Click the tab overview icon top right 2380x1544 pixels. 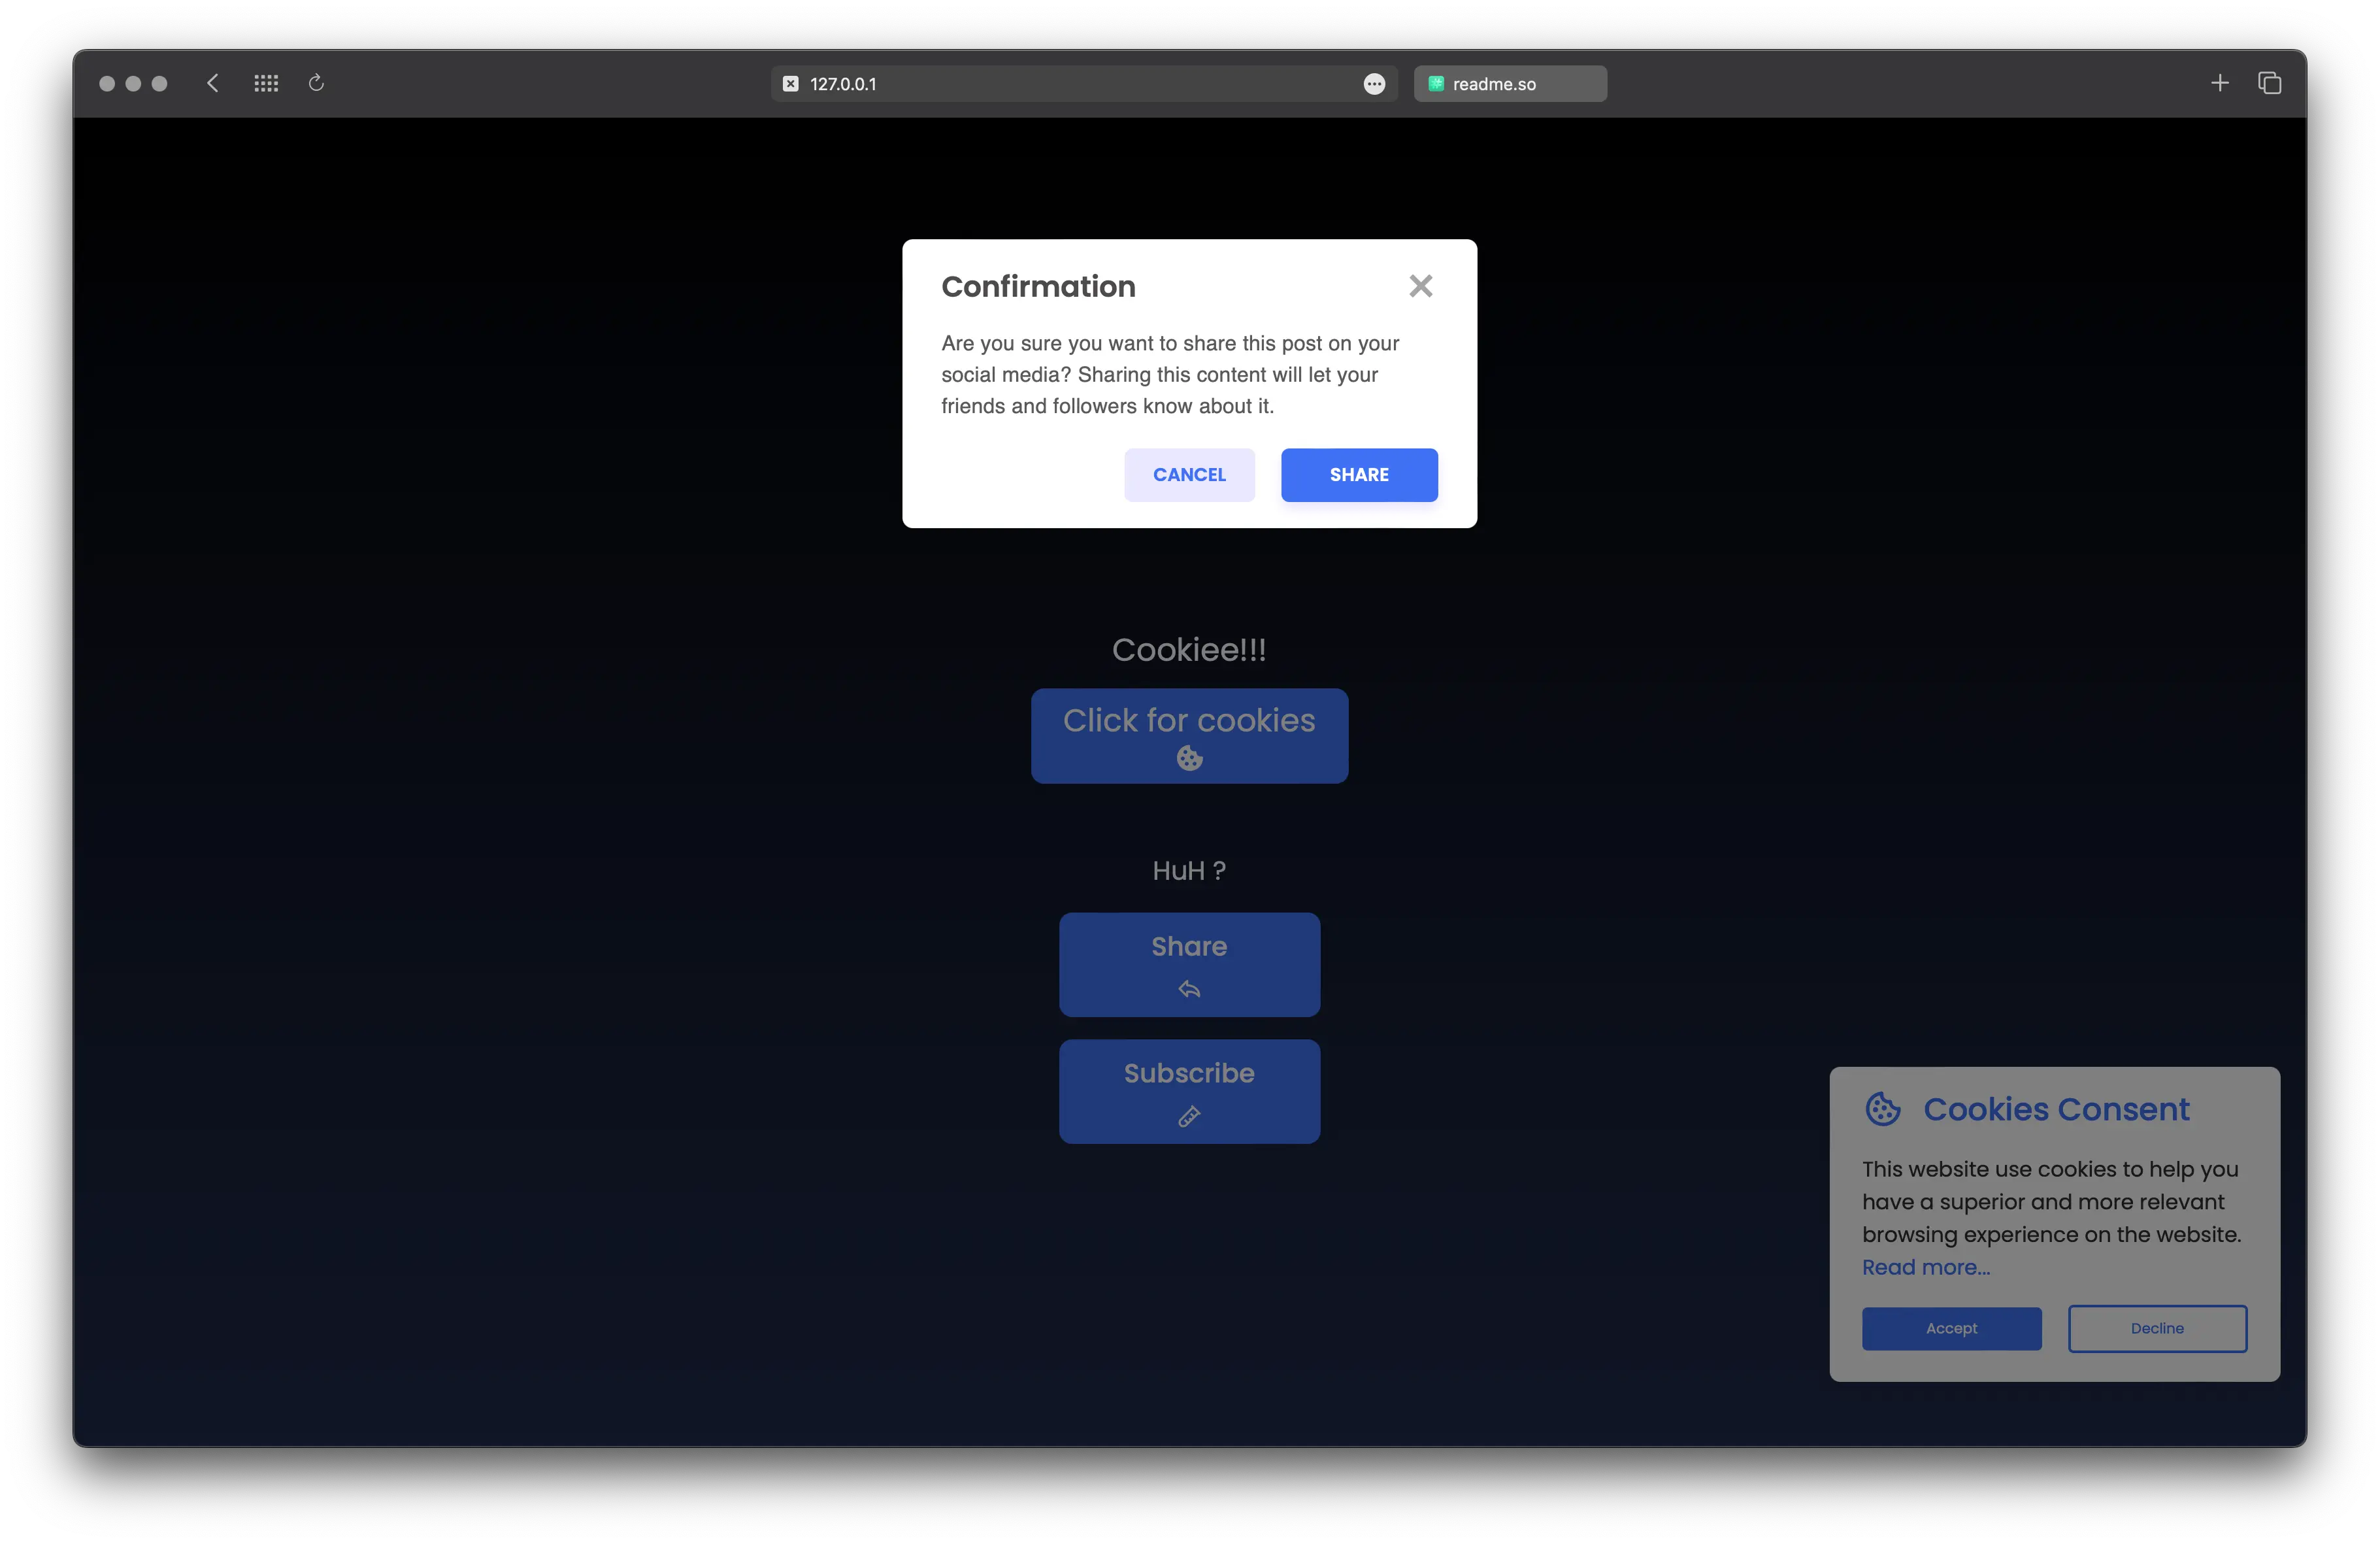click(x=2270, y=83)
